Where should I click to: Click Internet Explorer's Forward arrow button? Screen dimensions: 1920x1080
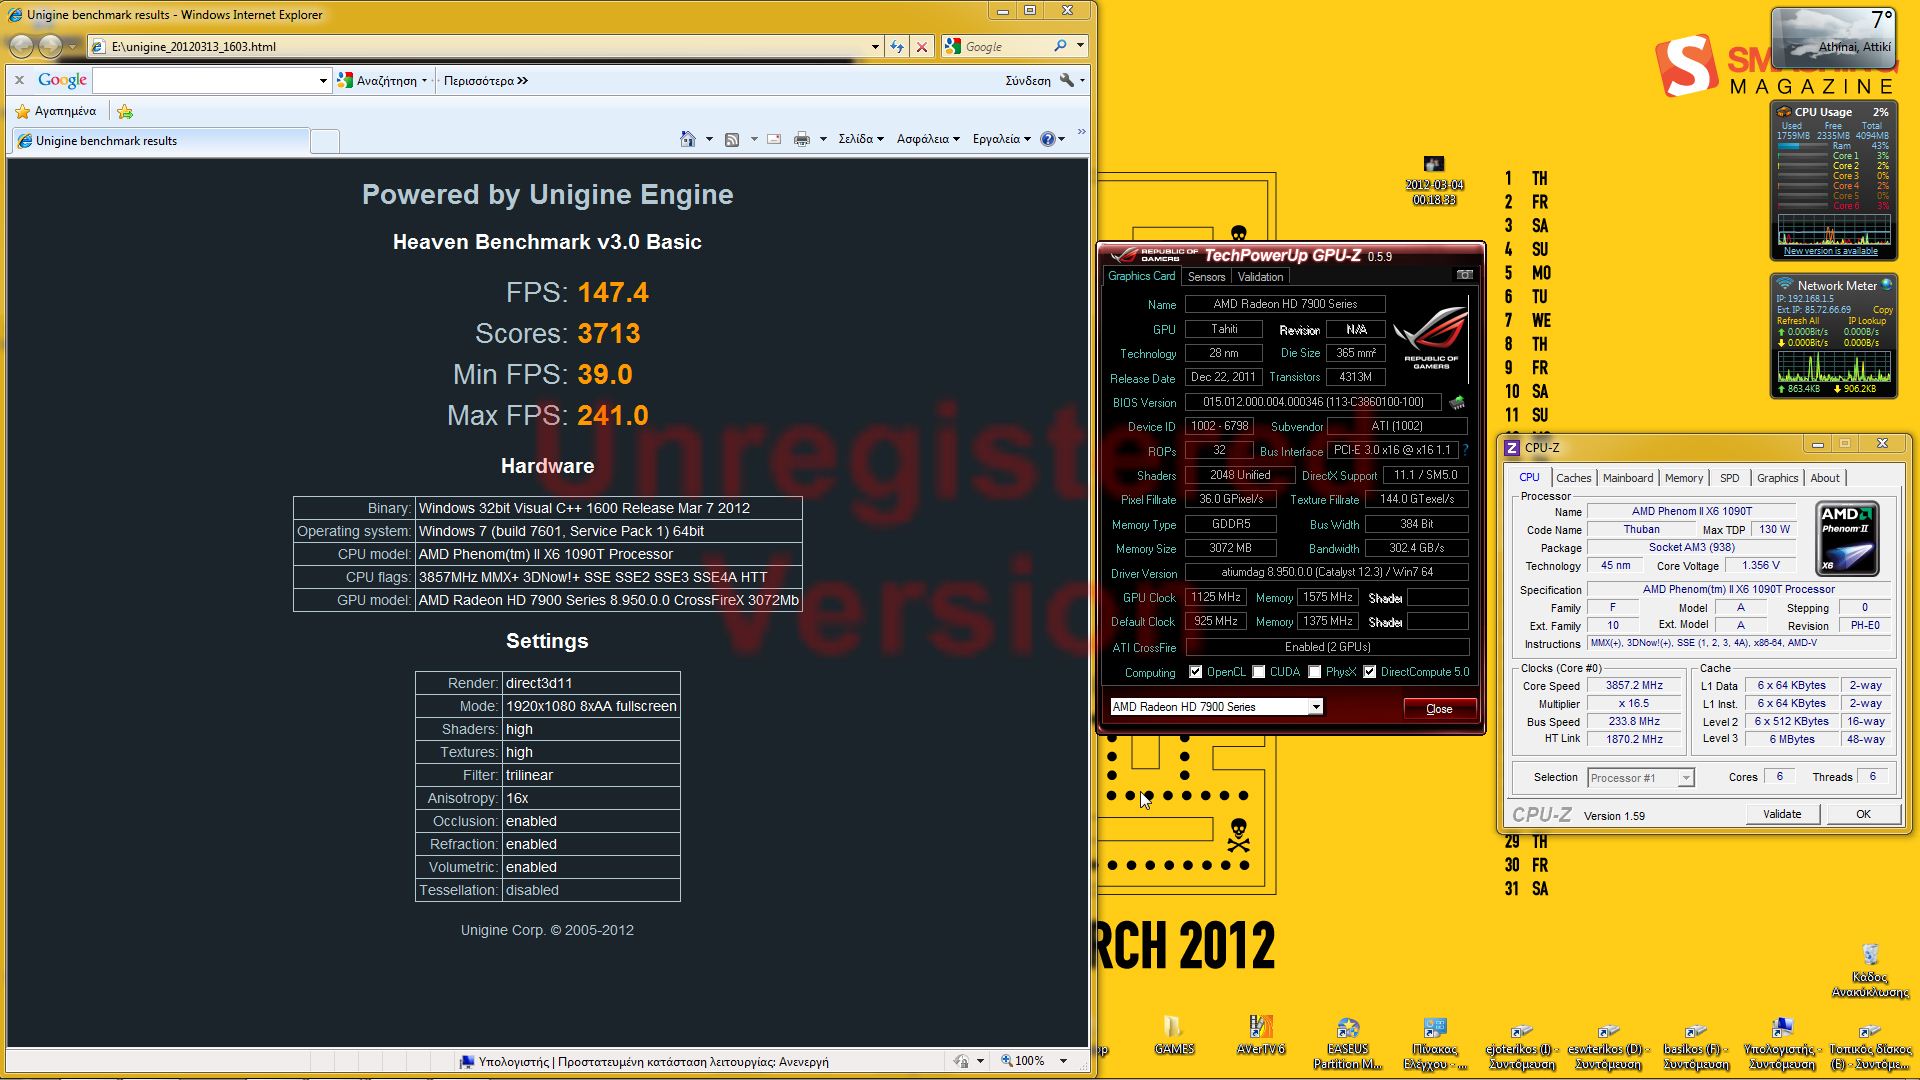[x=50, y=46]
